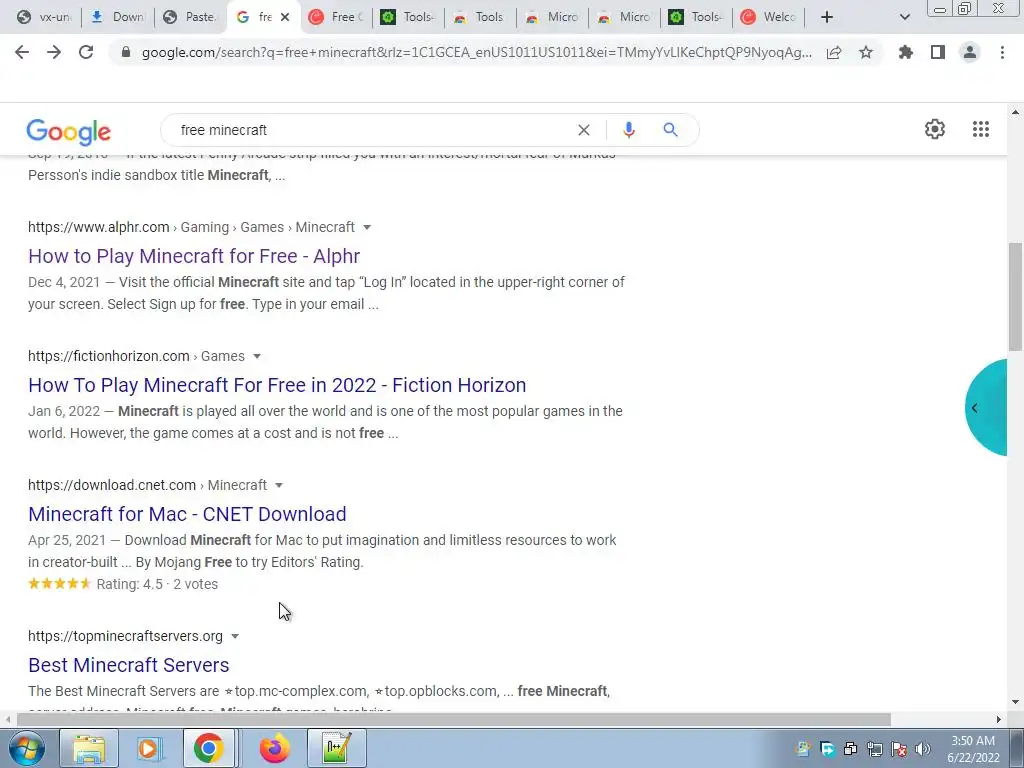1024x768 pixels.
Task: Open the 'Best Minecraft Servers' result
Action: click(129, 665)
